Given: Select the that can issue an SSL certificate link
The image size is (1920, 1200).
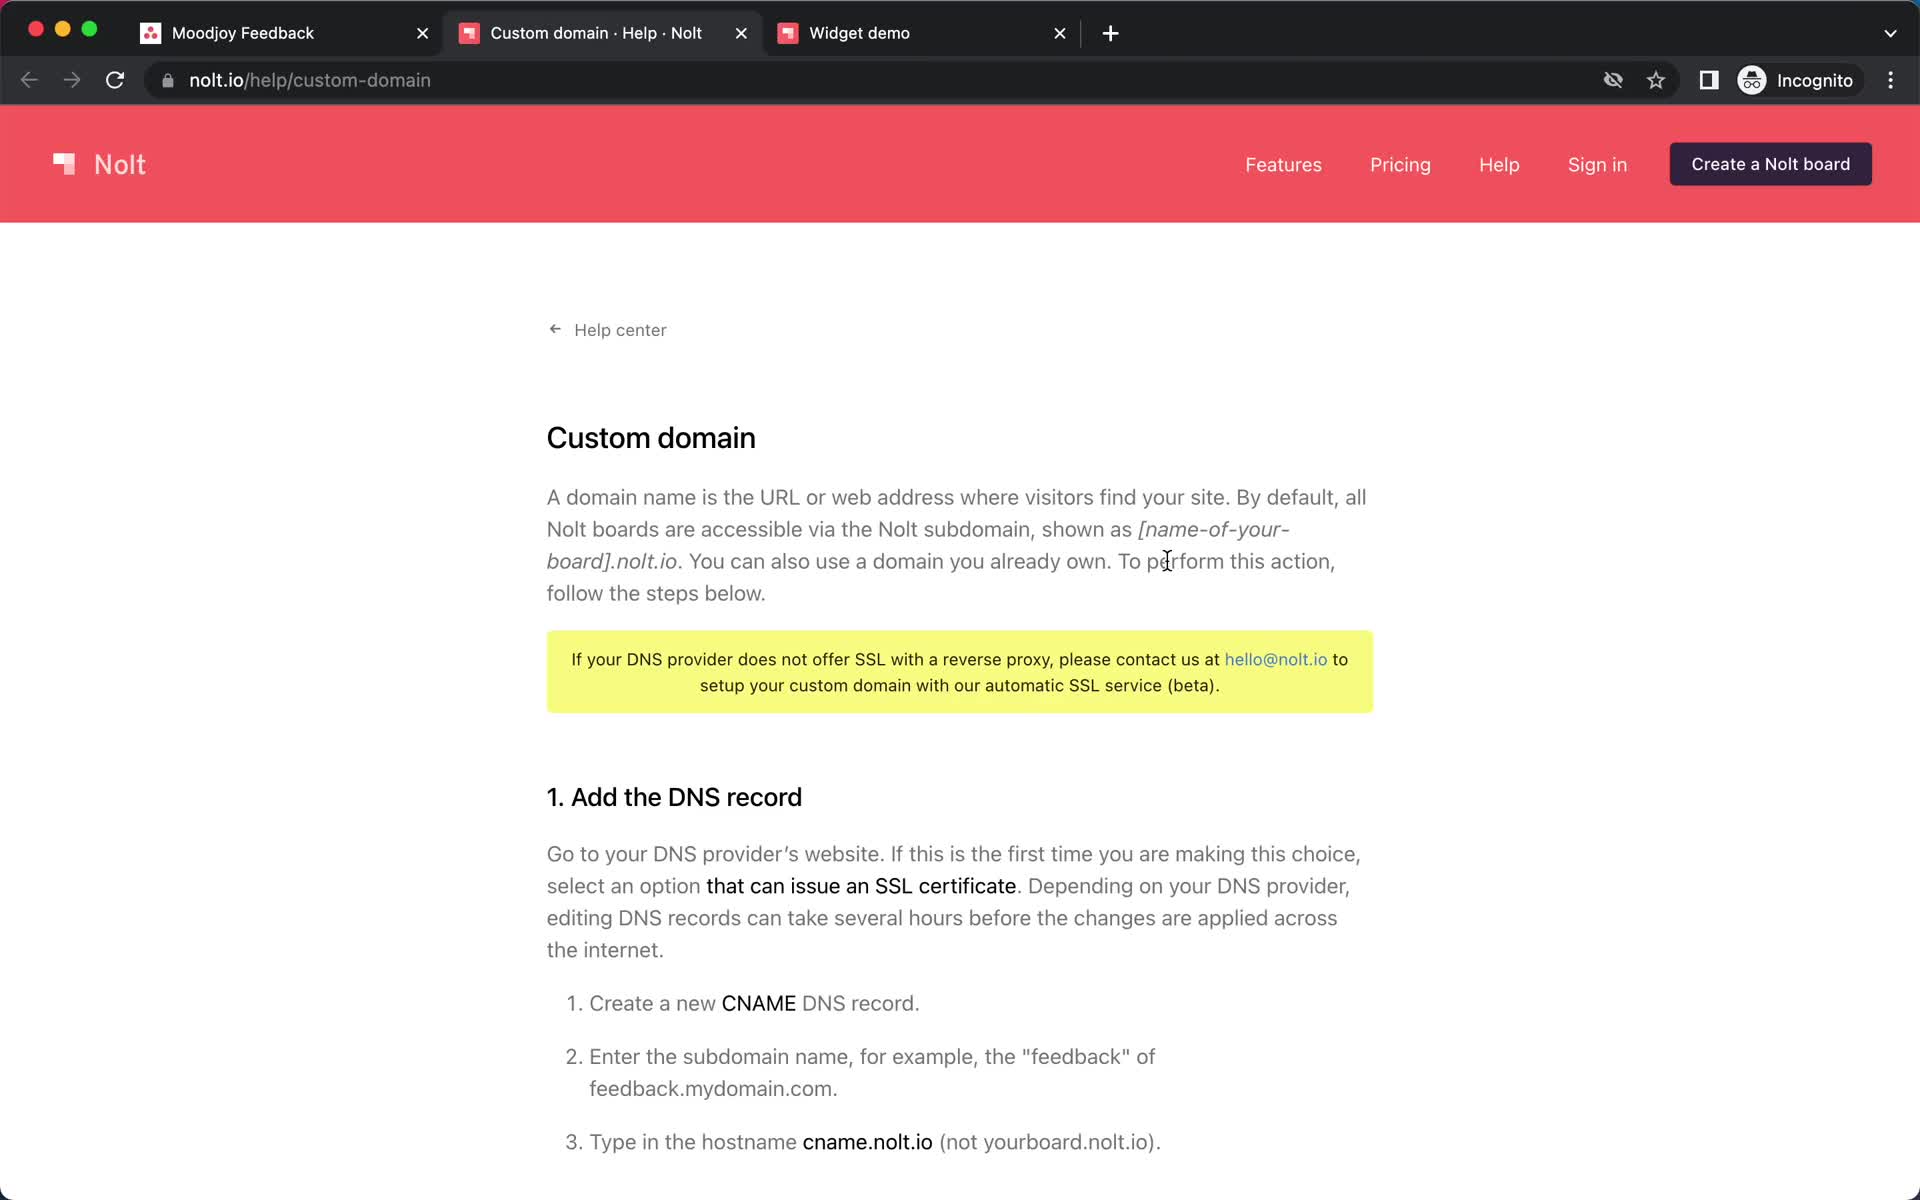Looking at the screenshot, I should [861, 885].
